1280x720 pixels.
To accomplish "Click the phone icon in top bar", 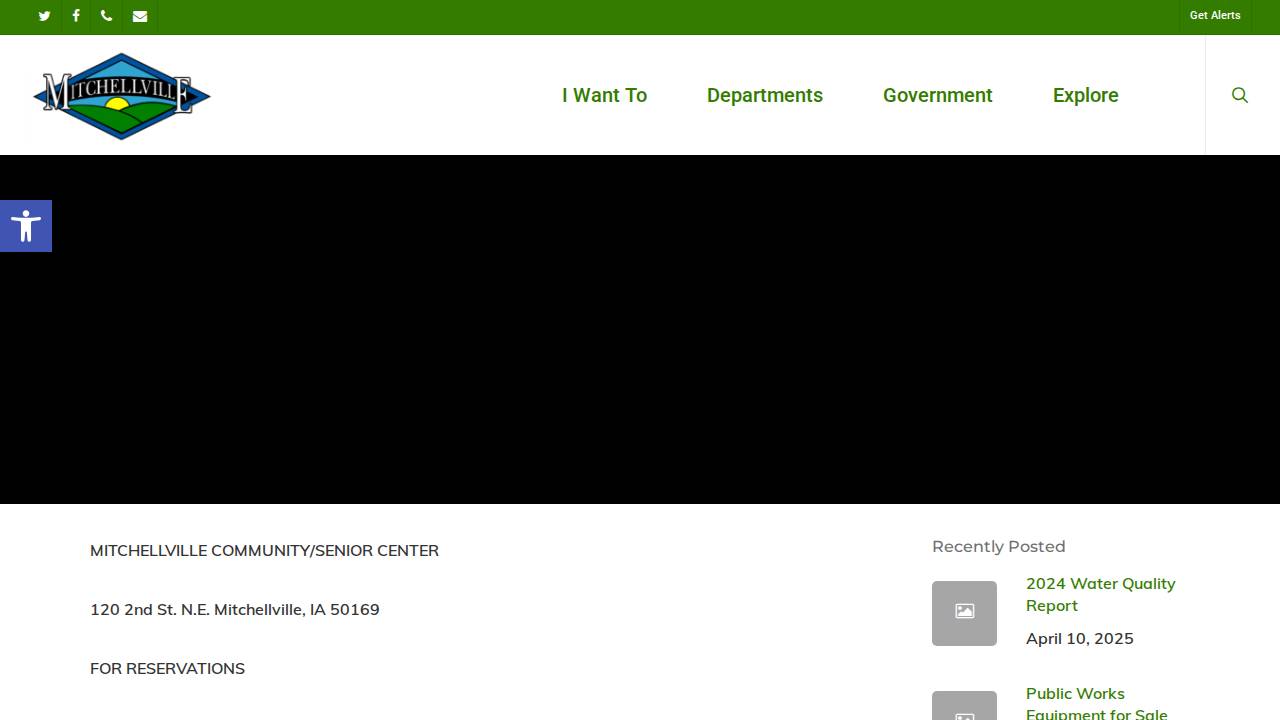I will pos(107,16).
